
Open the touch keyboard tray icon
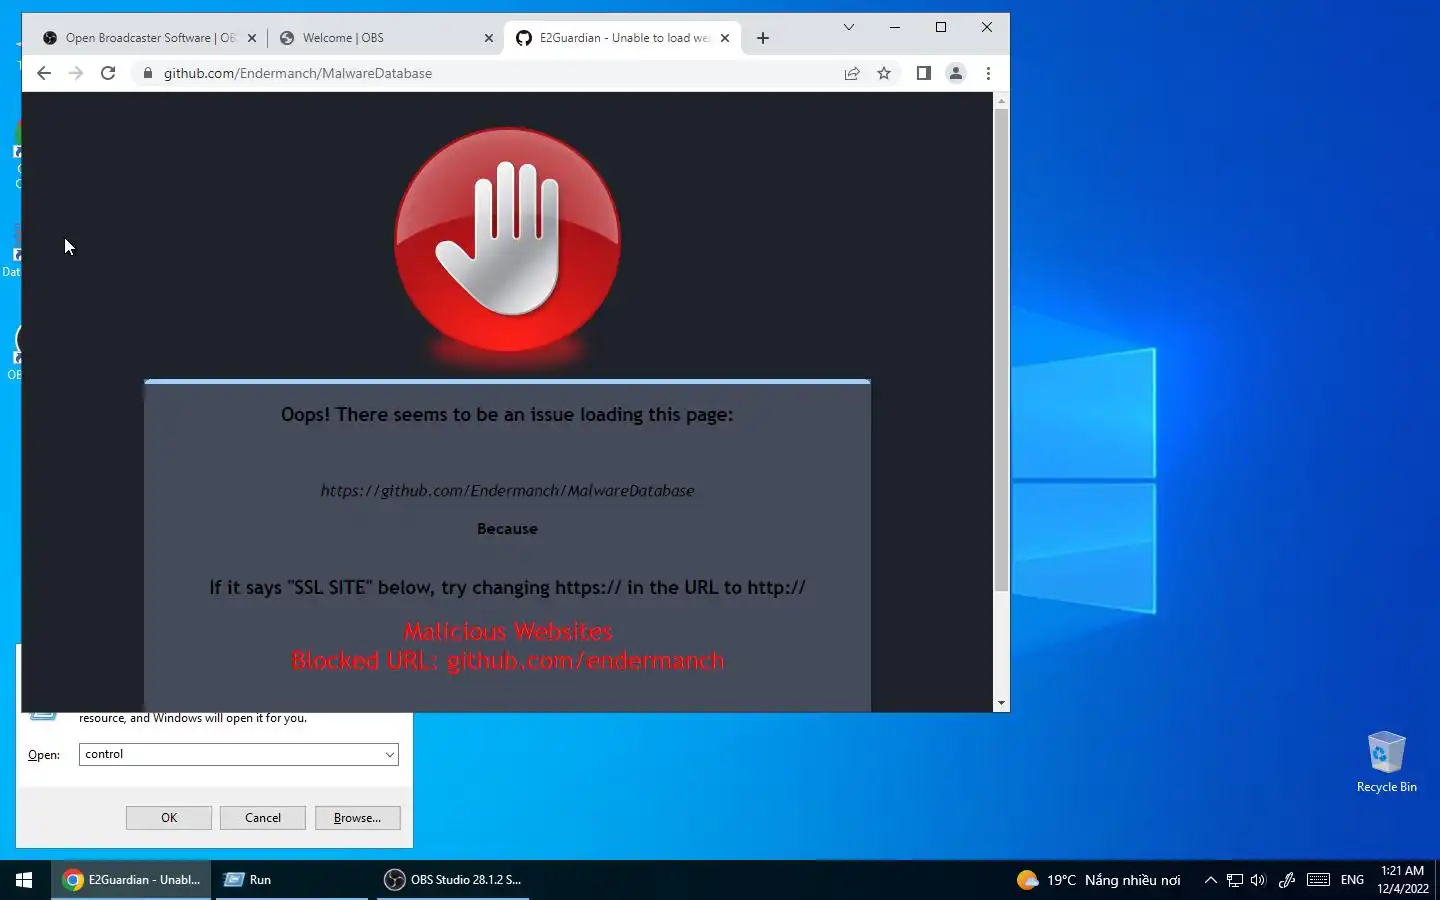1318,880
